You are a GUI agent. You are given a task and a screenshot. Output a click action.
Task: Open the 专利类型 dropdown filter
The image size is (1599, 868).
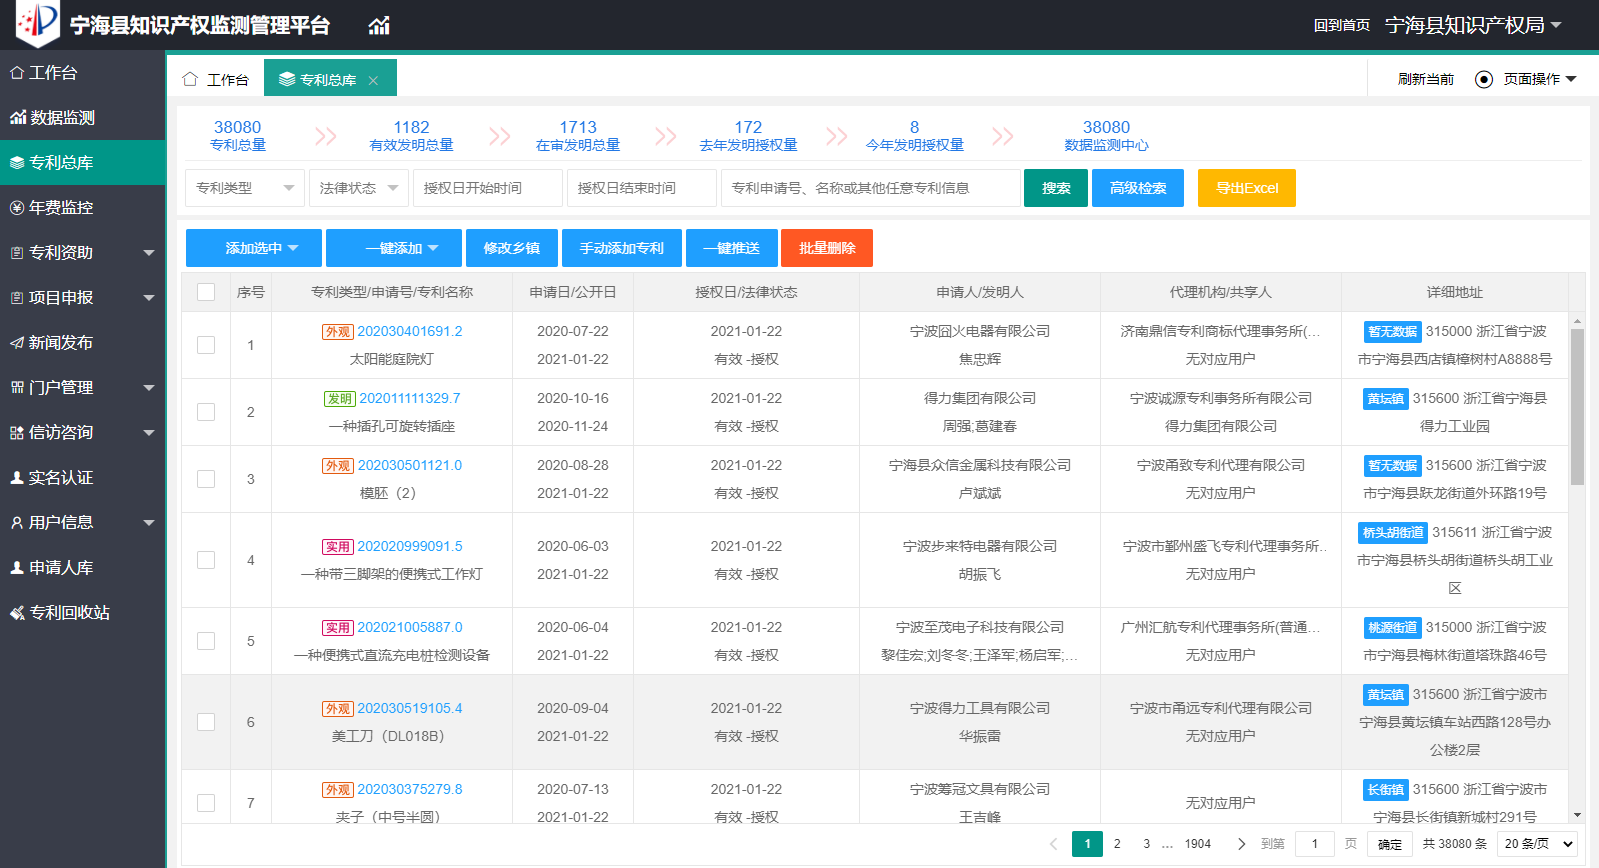click(244, 188)
